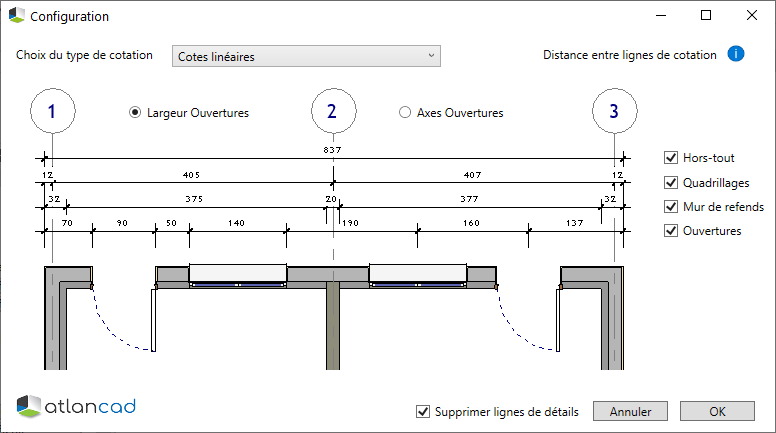Click the 405 dimension value
The image size is (776, 433).
[192, 175]
